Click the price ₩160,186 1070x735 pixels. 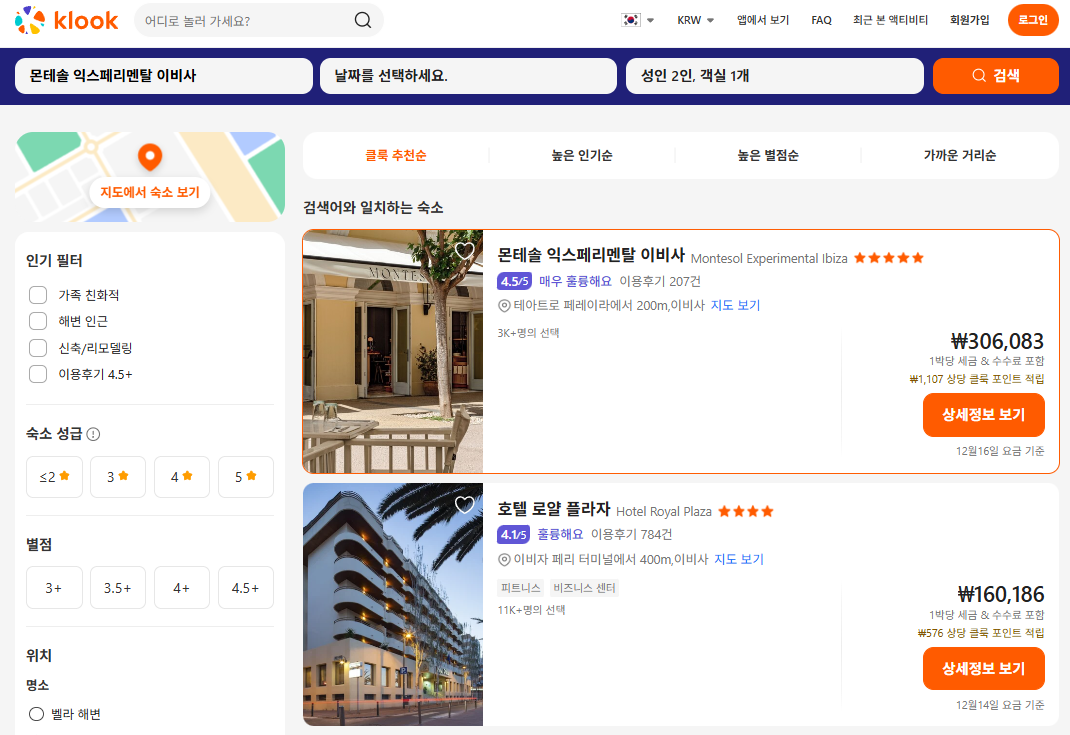(x=1000, y=594)
